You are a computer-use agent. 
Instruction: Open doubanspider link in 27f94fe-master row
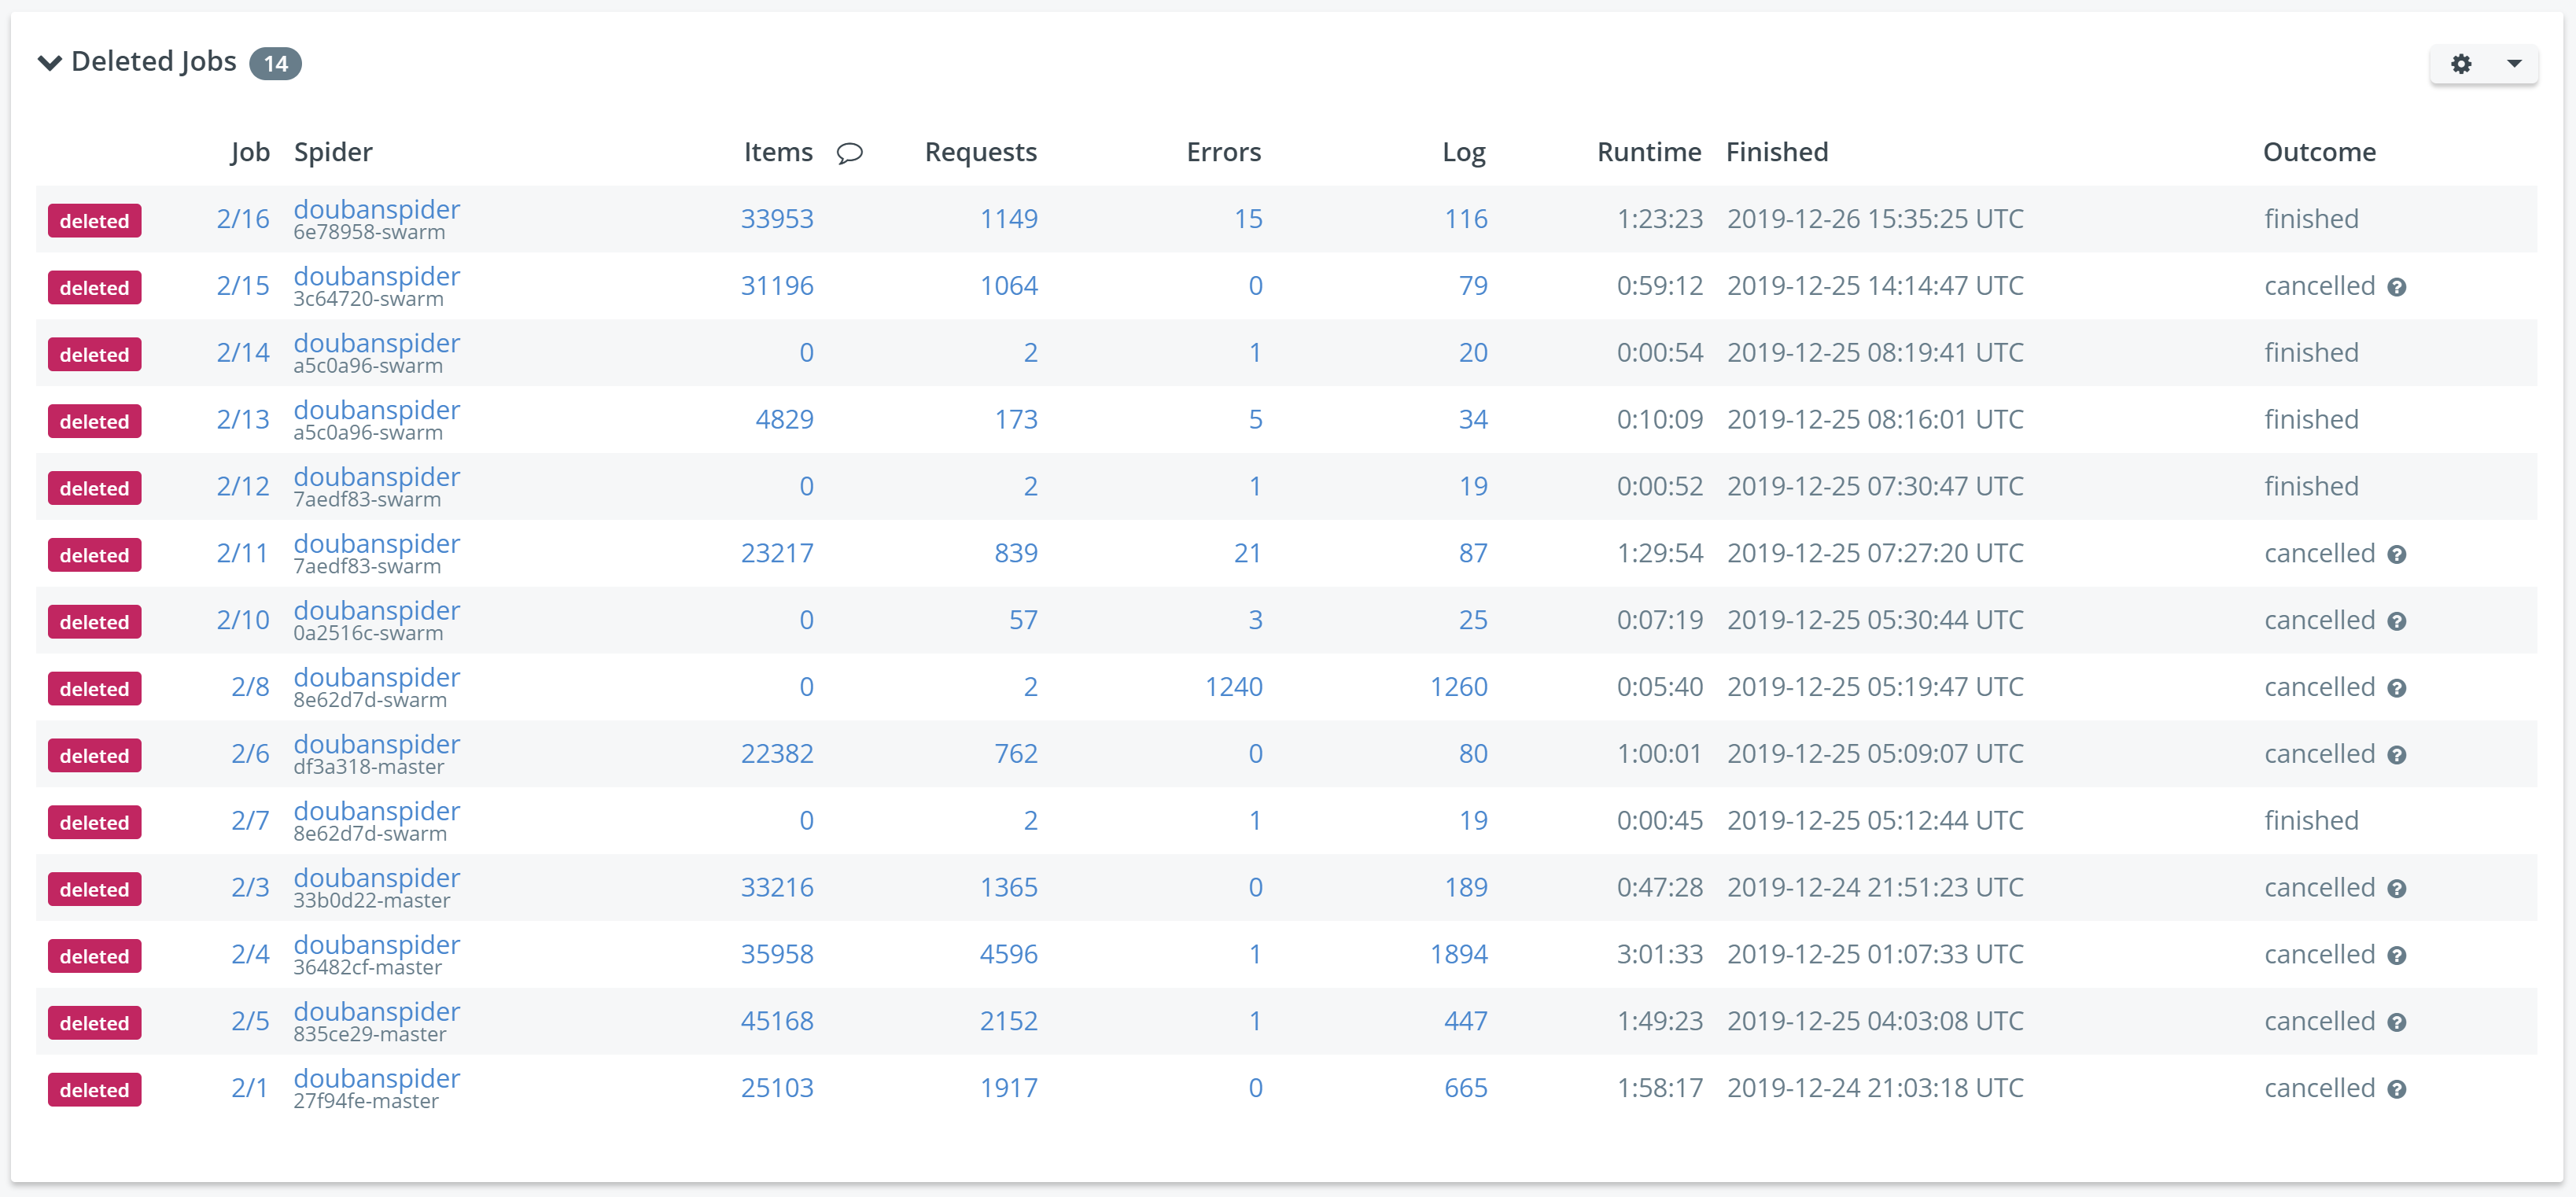pos(377,1078)
